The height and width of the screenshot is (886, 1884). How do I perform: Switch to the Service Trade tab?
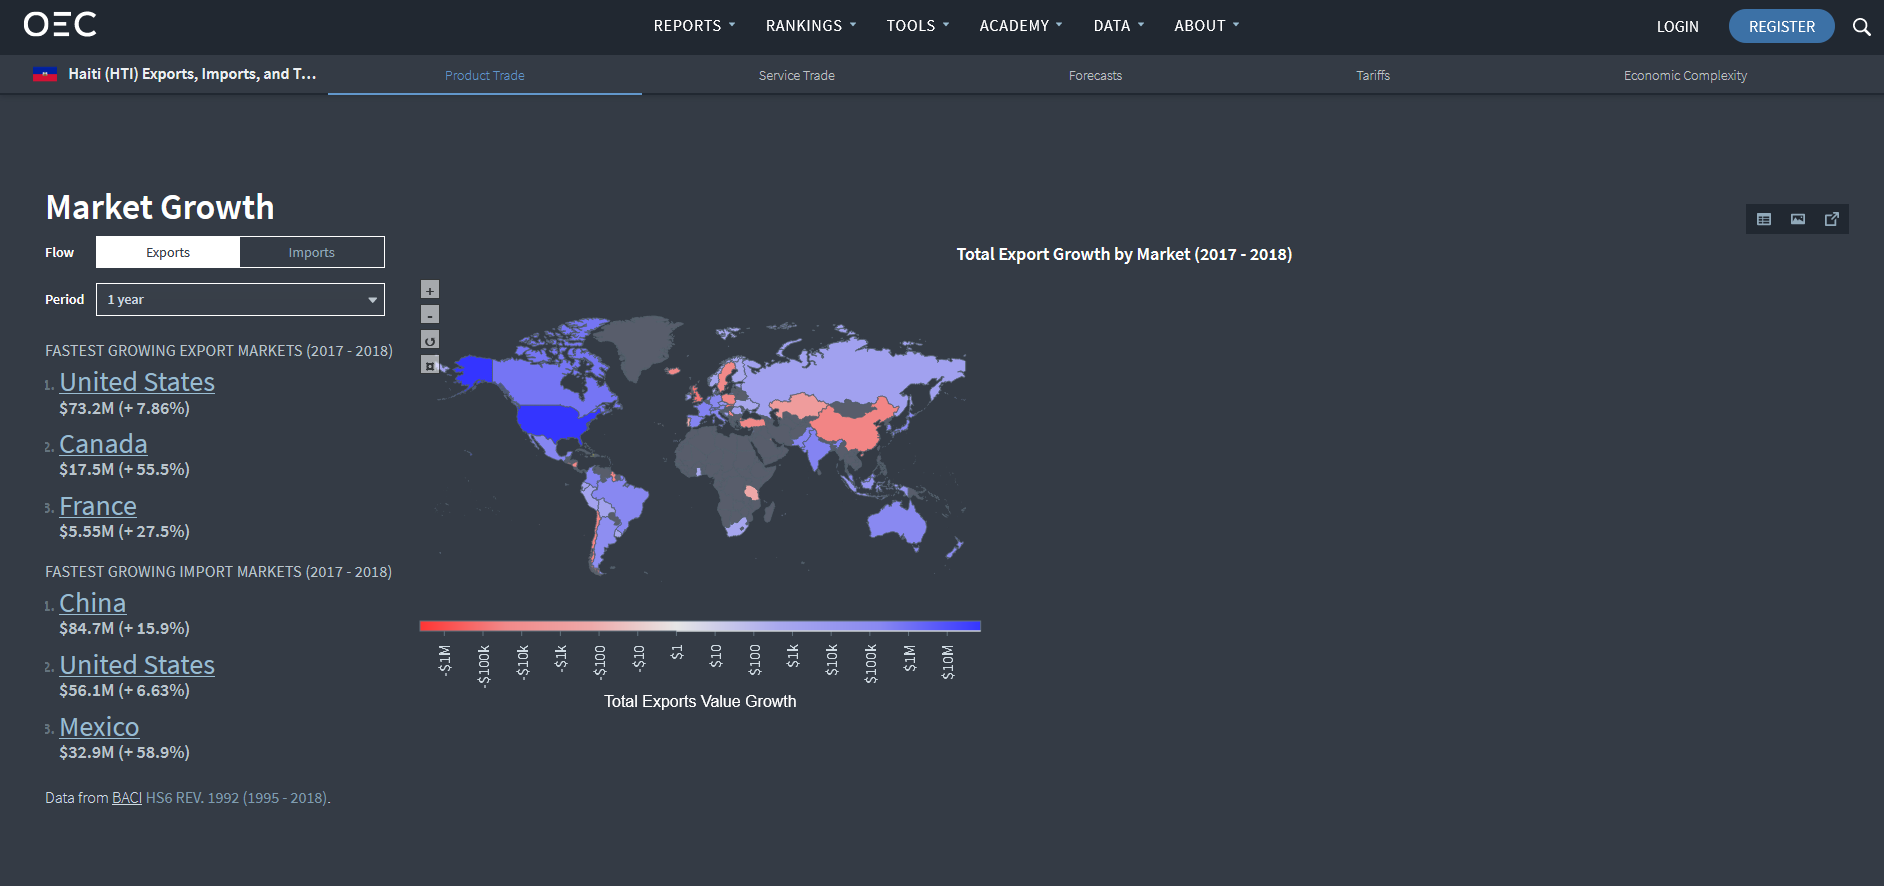(x=796, y=76)
